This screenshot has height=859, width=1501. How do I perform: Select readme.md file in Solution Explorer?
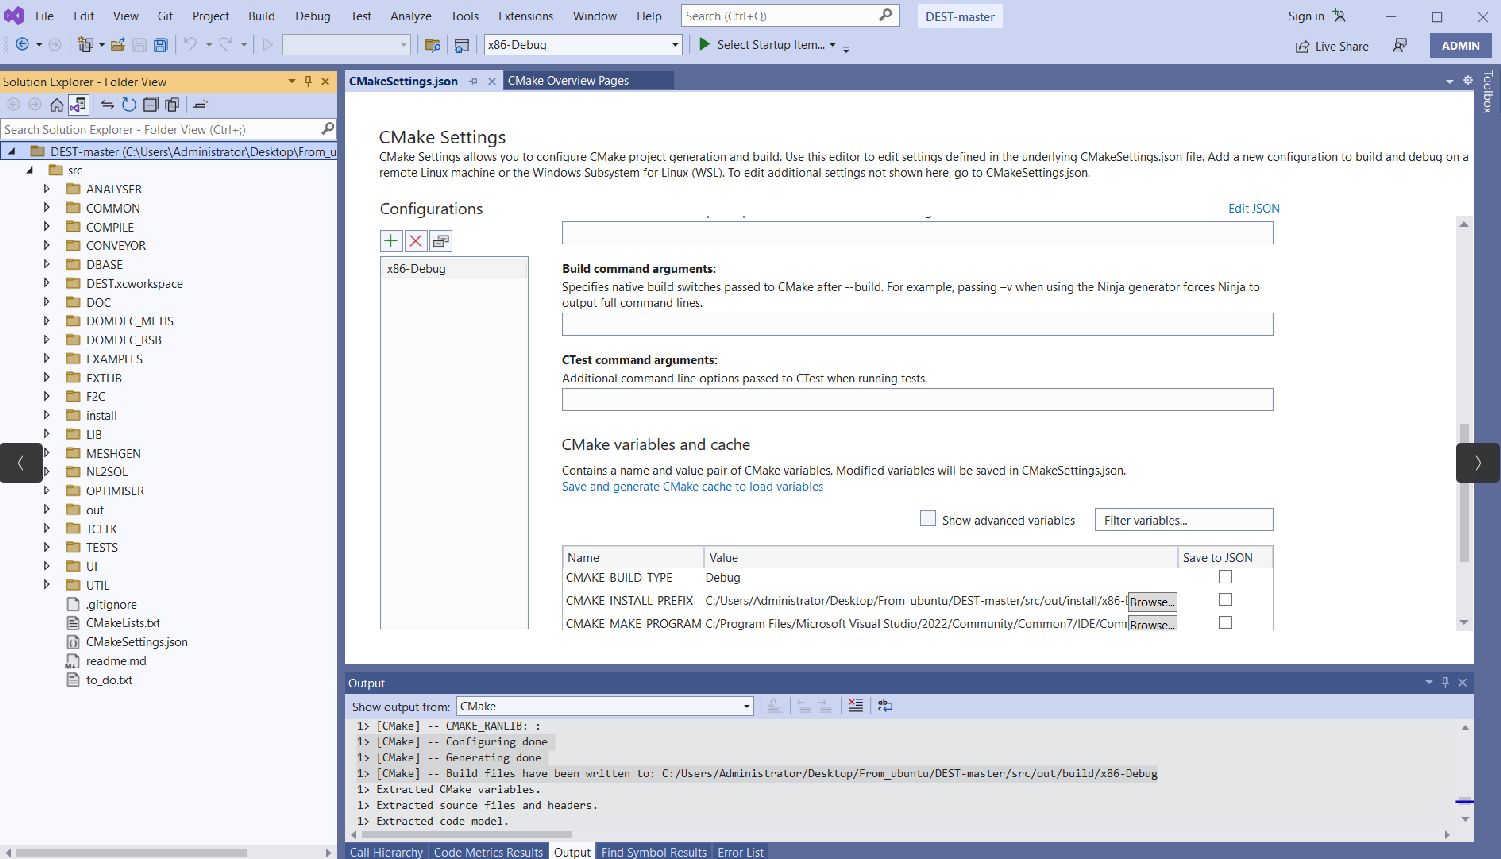point(116,661)
